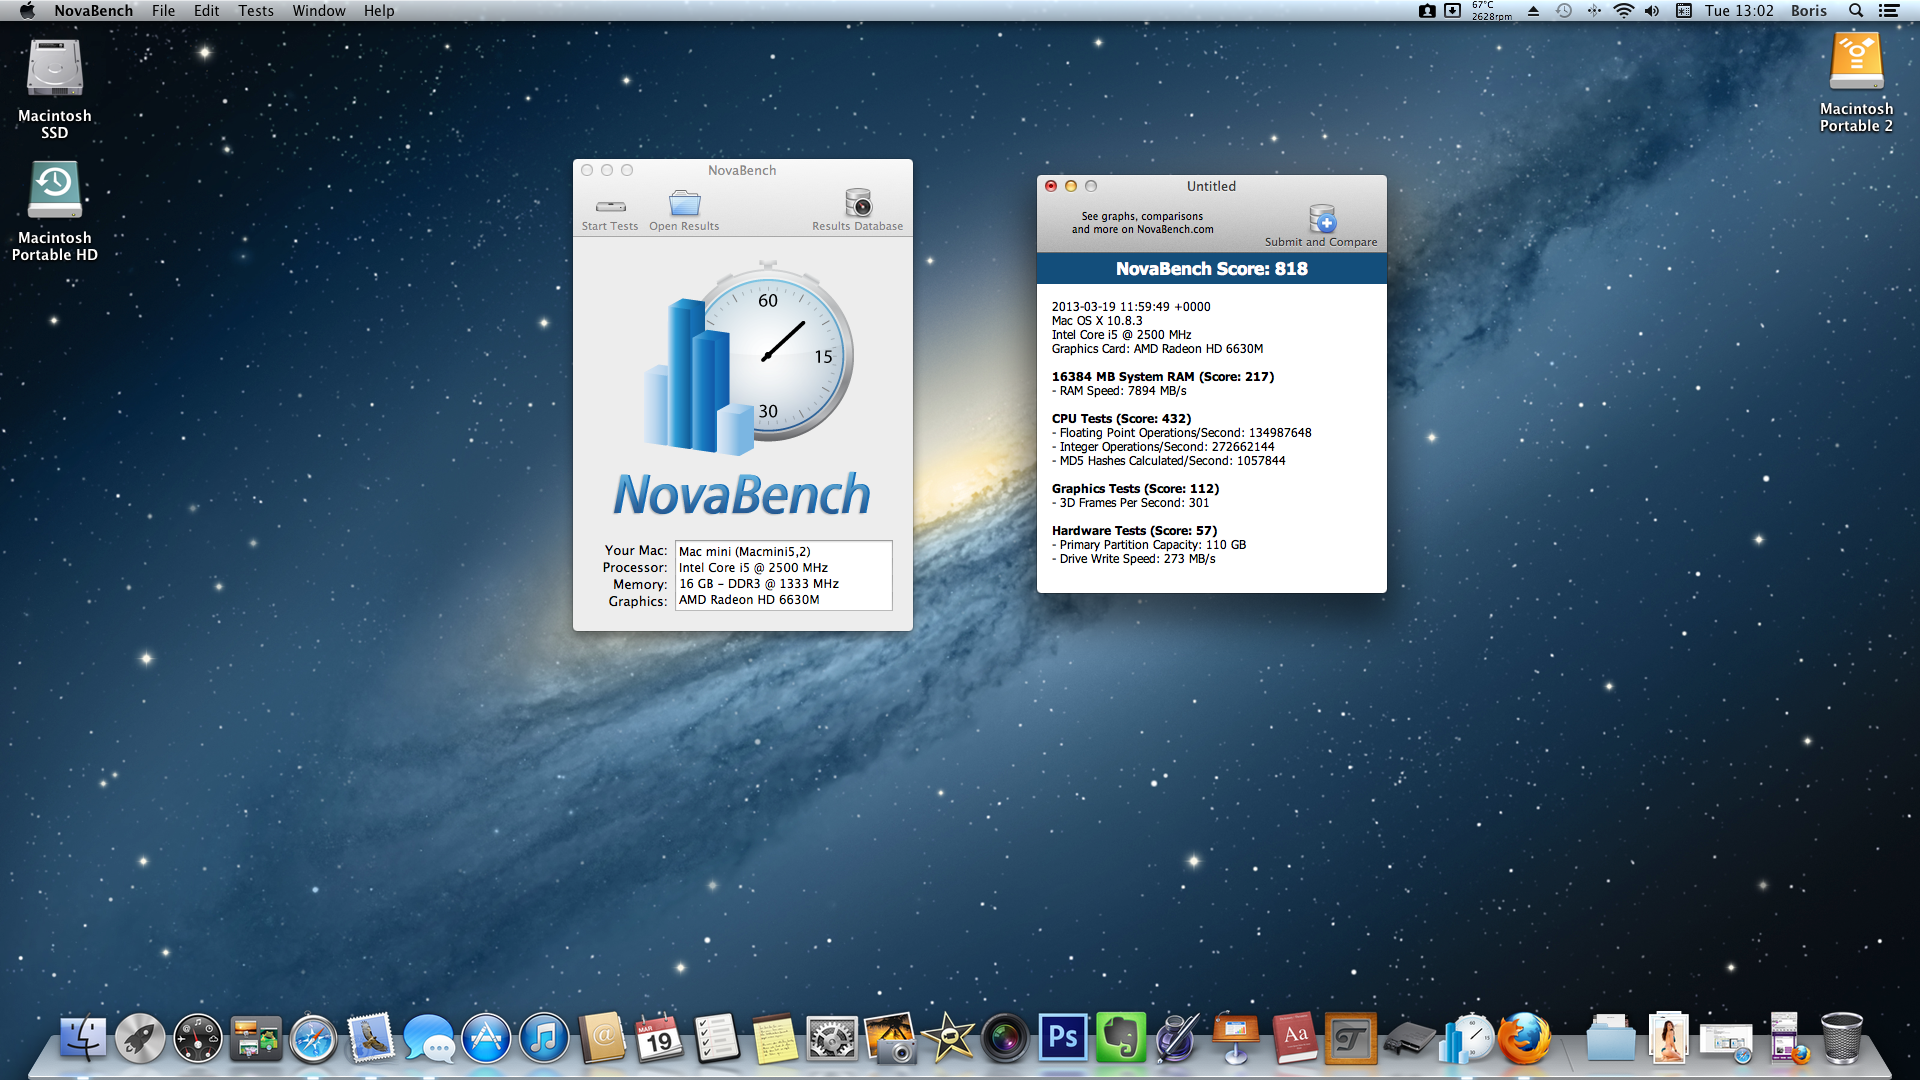
Task: Open Calendar icon showing 19
Action: click(x=659, y=1038)
